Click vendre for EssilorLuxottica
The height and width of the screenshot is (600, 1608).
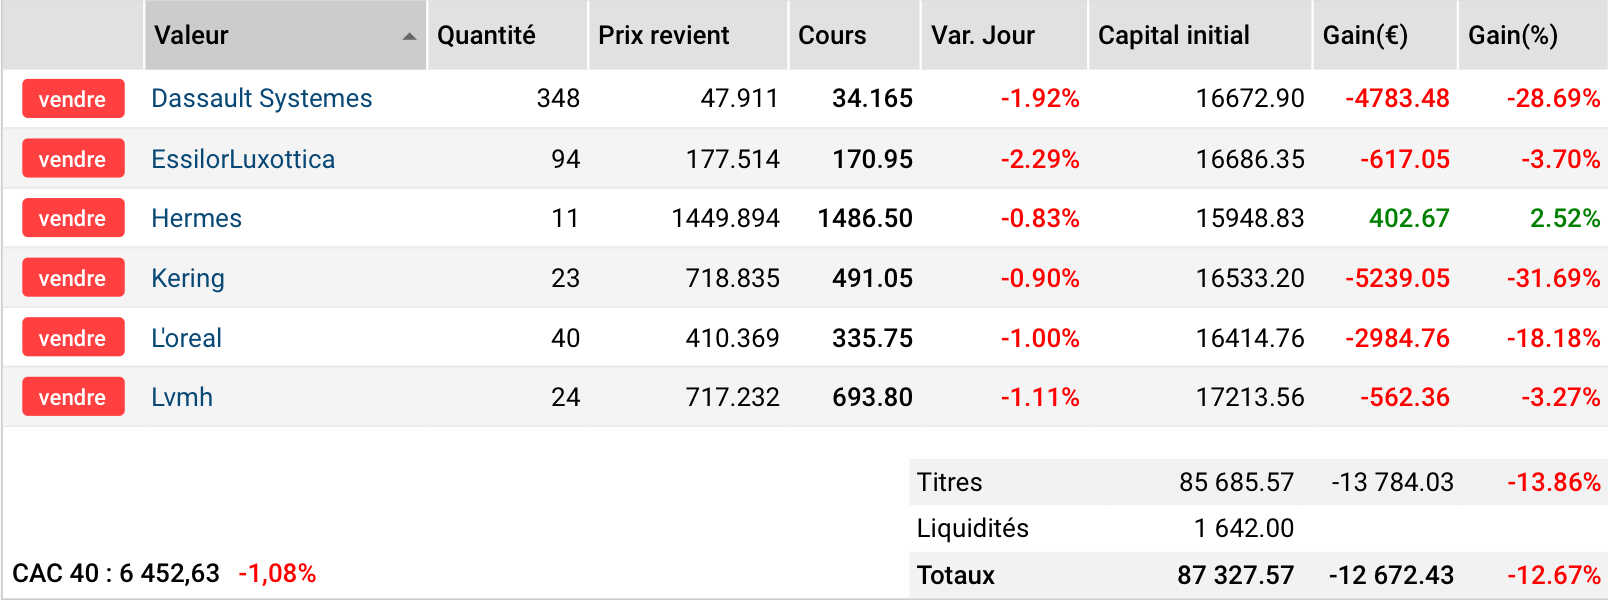[x=73, y=158]
